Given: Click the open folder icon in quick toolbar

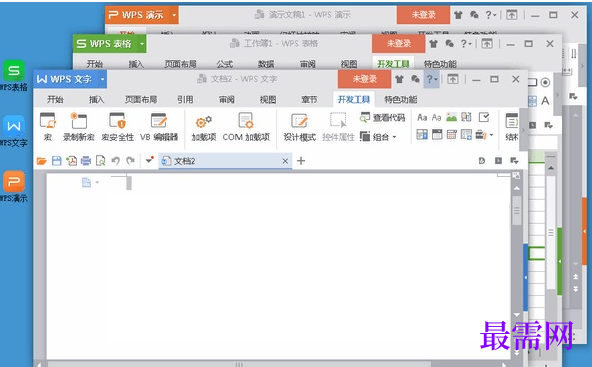Looking at the screenshot, I should pyautogui.click(x=42, y=161).
